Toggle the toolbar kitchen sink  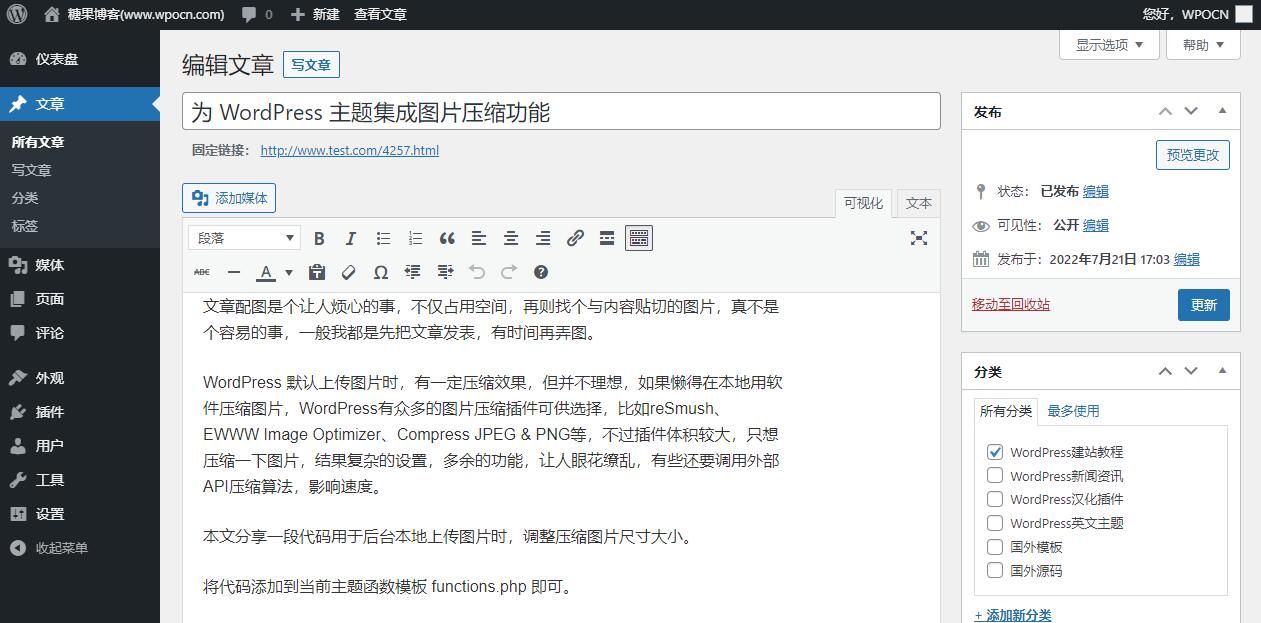[639, 238]
